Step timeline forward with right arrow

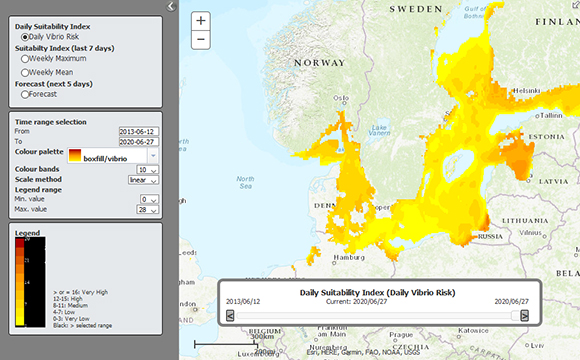(x=525, y=316)
